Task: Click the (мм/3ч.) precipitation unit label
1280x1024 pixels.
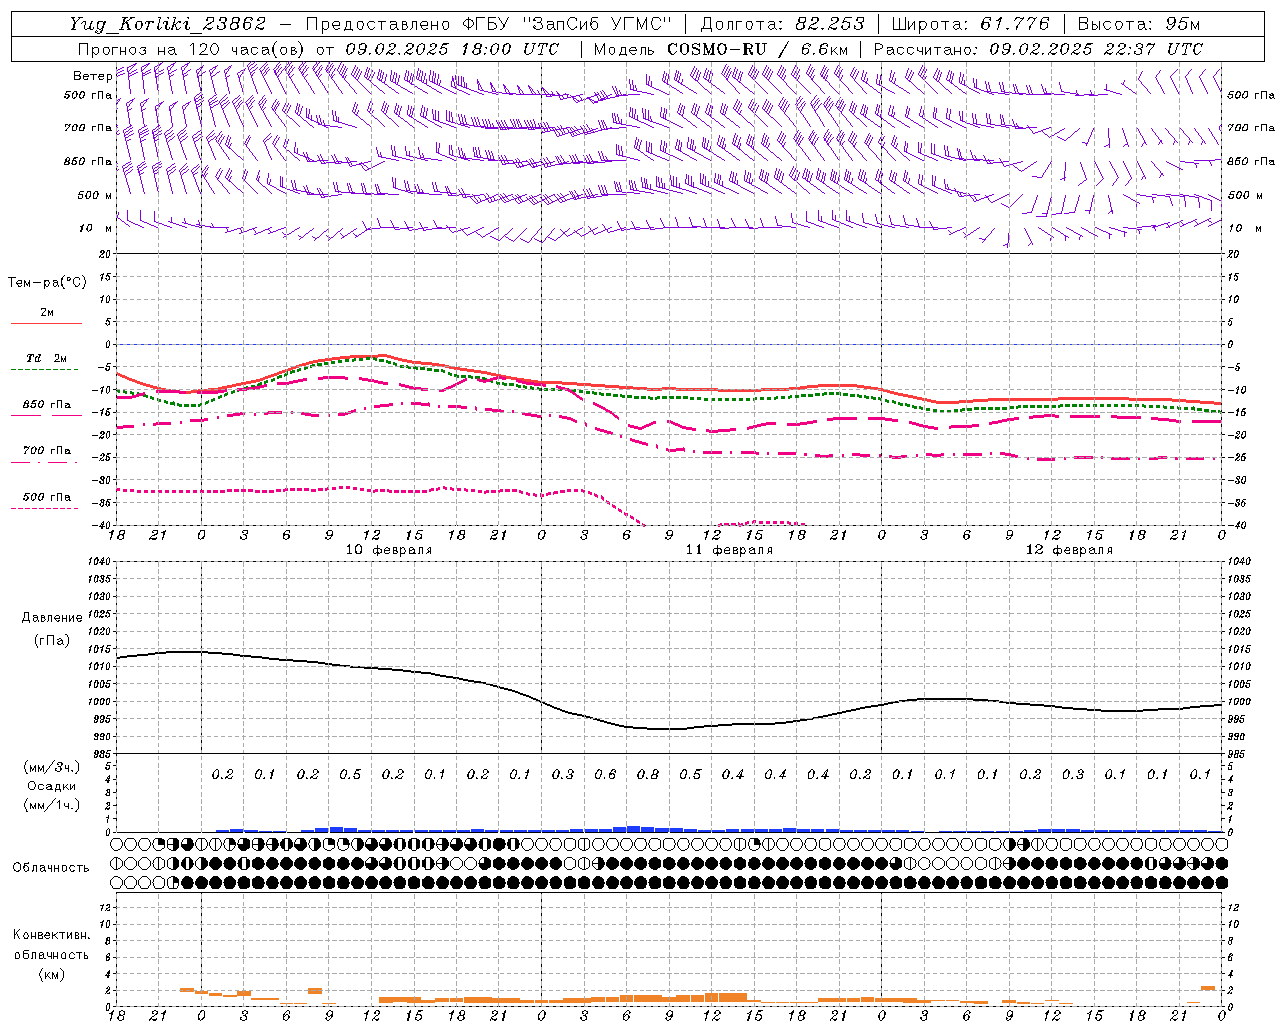Action: click(x=52, y=767)
